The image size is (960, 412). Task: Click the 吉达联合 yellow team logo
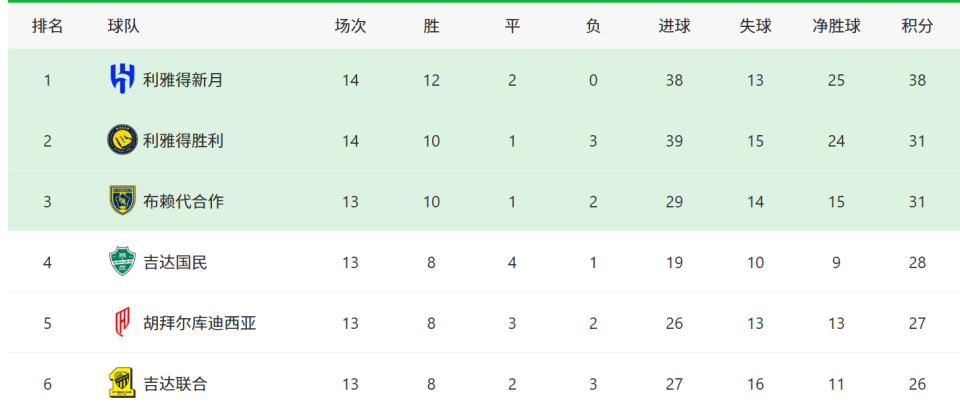tap(122, 383)
